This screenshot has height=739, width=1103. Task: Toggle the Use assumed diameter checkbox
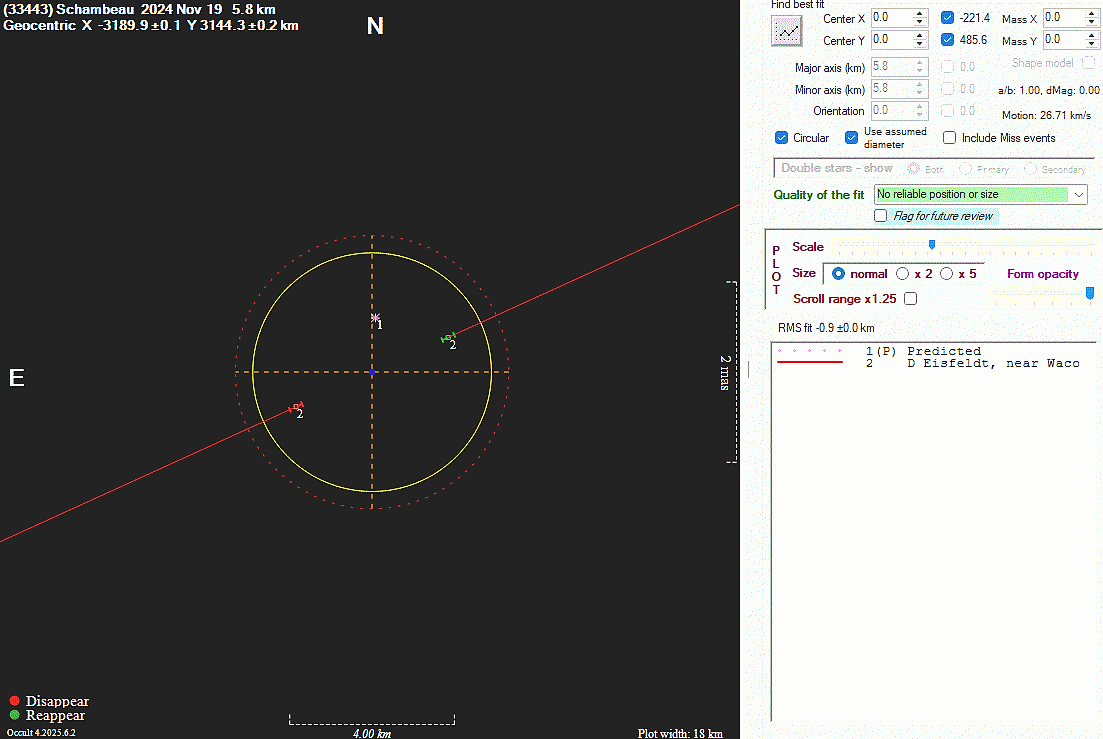click(851, 138)
